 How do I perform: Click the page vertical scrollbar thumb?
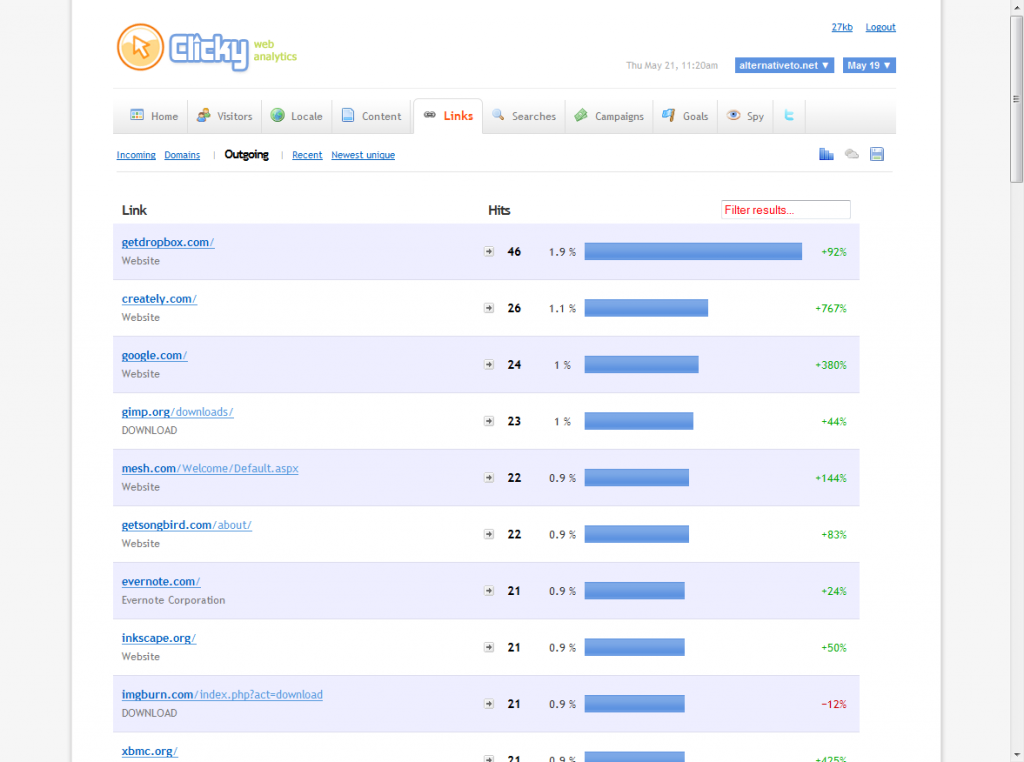point(1016,99)
